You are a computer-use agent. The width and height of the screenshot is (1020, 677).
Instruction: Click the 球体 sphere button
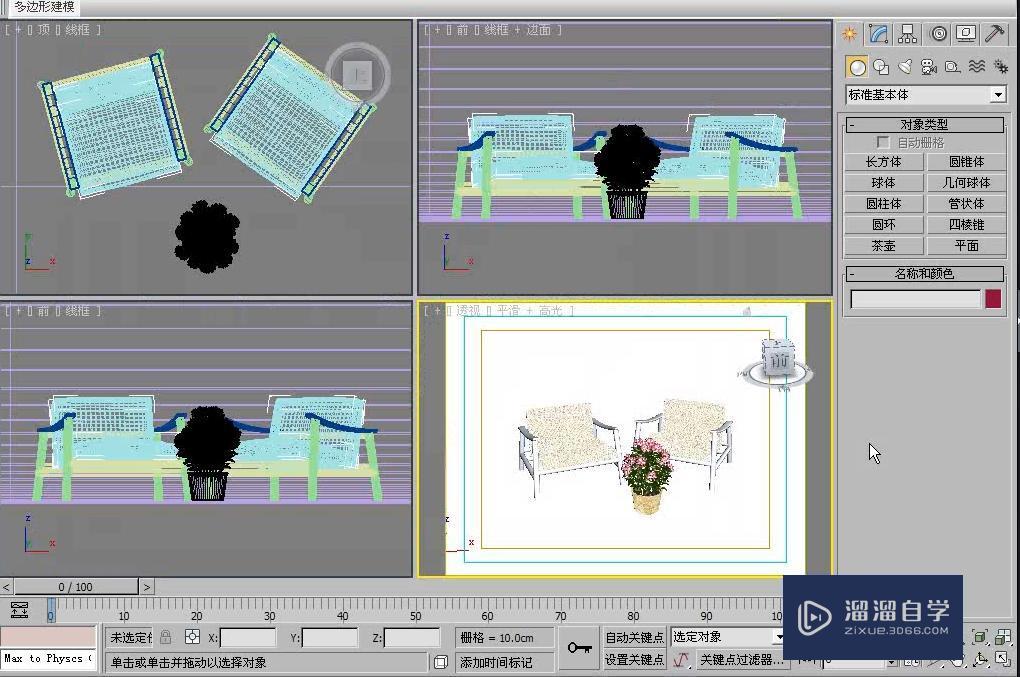coord(883,183)
